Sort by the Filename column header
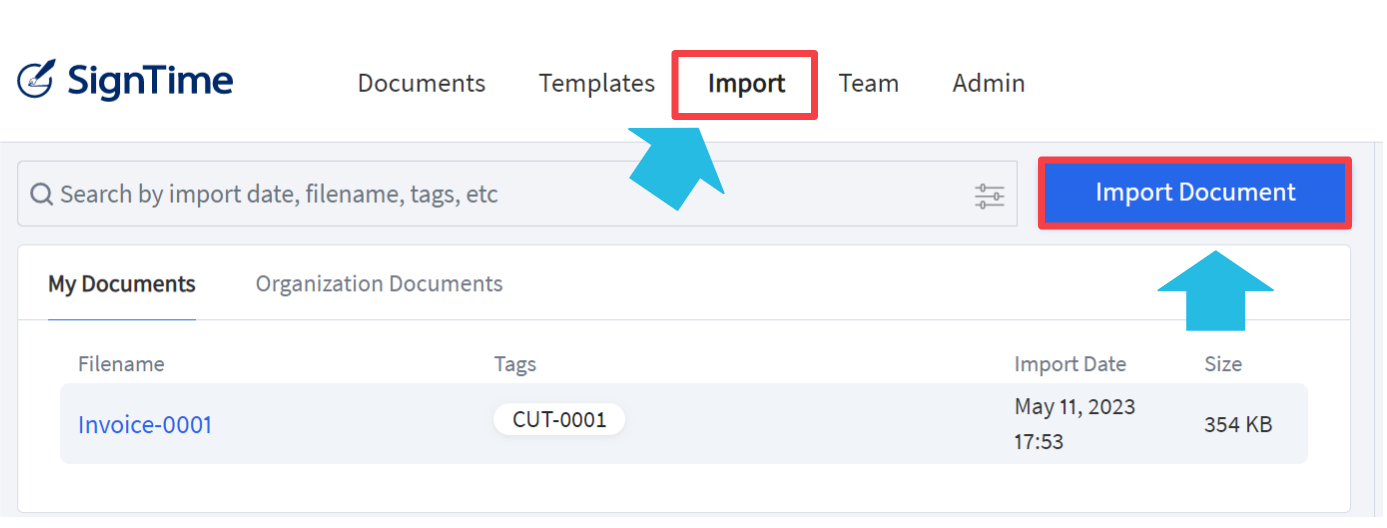 click(x=121, y=364)
